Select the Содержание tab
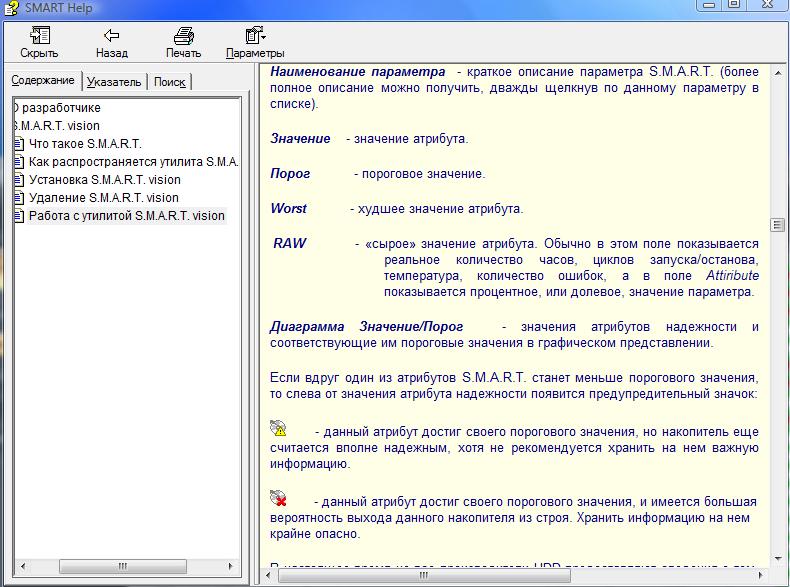790x587 pixels. click(x=43, y=80)
